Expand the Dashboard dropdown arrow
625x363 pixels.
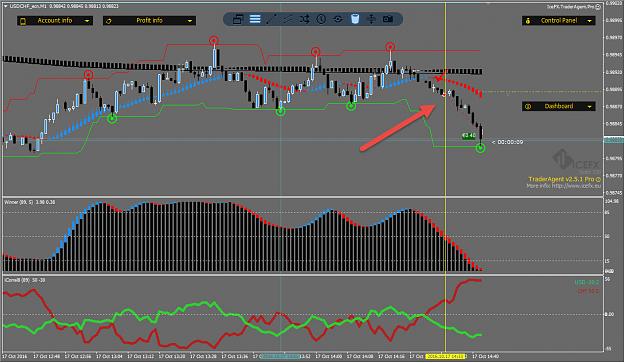coord(590,106)
